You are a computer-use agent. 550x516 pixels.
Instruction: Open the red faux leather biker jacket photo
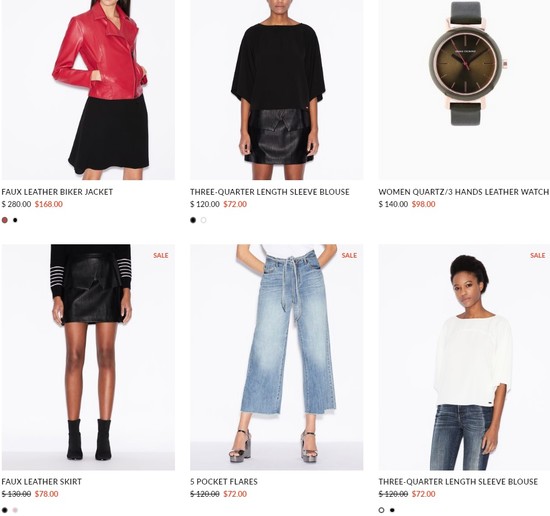pos(88,90)
